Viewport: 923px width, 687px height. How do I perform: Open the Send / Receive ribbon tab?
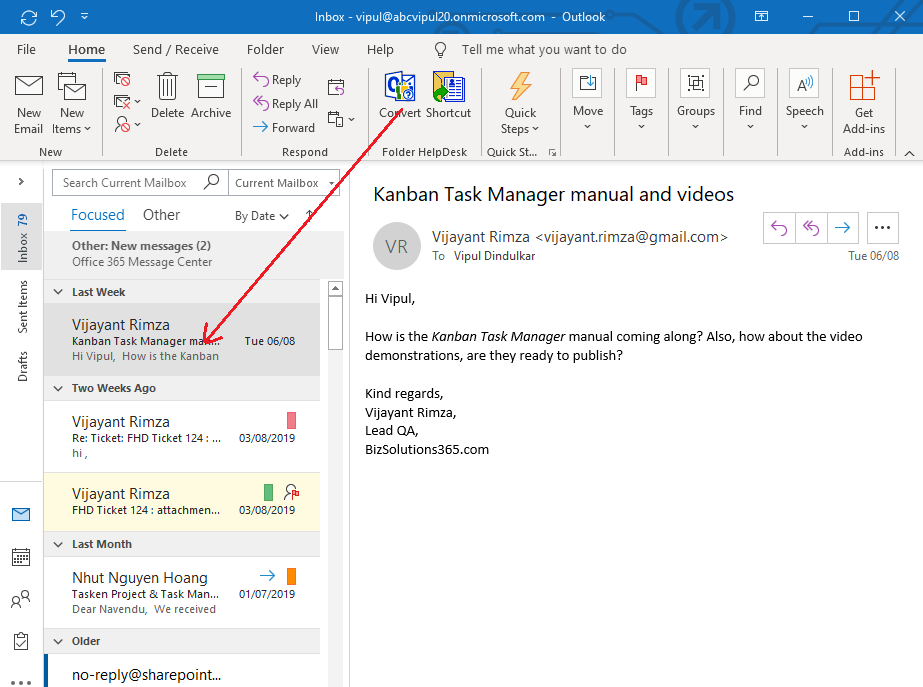pyautogui.click(x=176, y=49)
